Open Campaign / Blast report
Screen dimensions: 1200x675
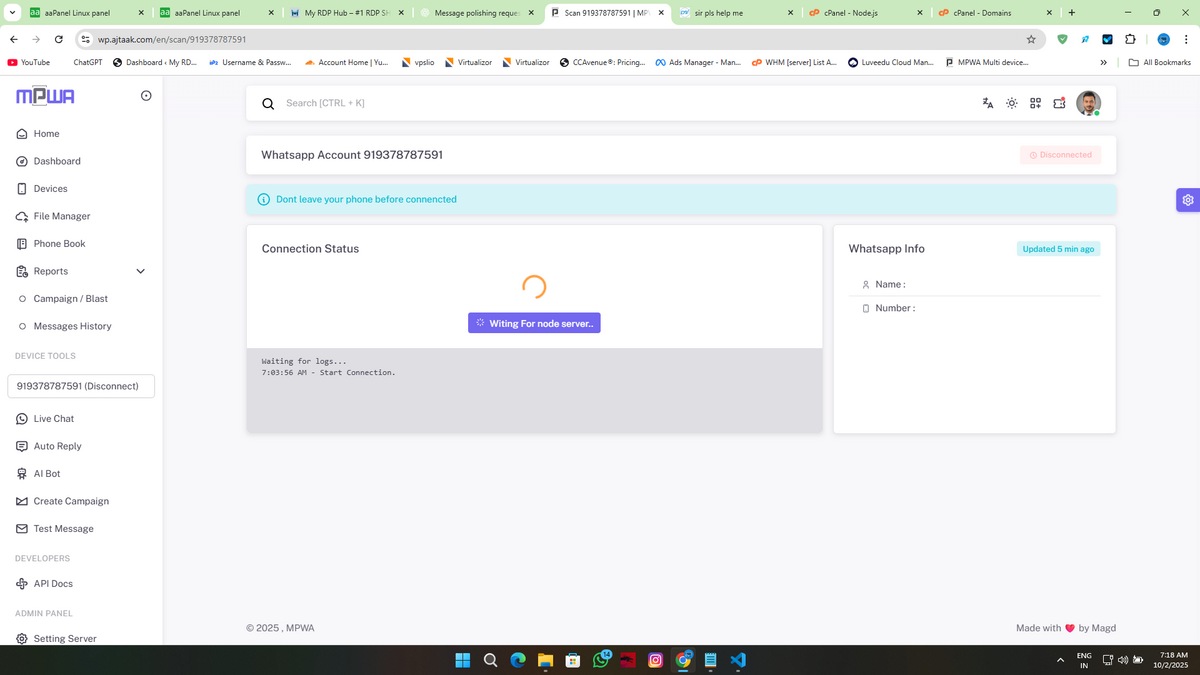click(70, 299)
